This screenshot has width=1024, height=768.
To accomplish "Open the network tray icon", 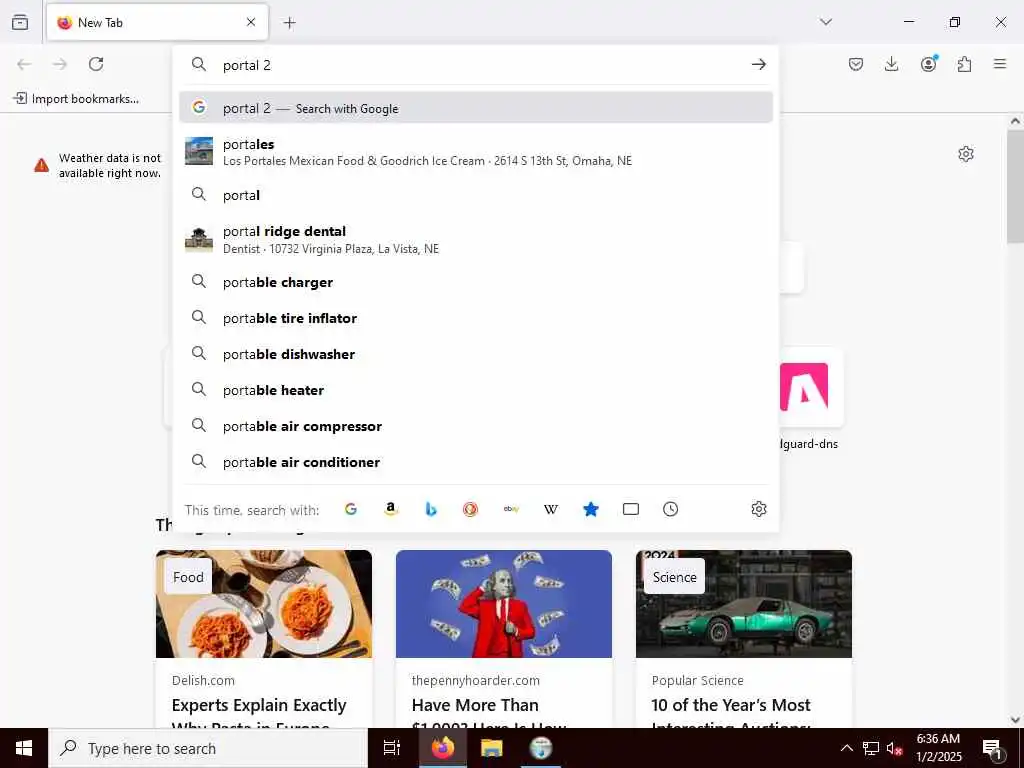I will tap(871, 748).
